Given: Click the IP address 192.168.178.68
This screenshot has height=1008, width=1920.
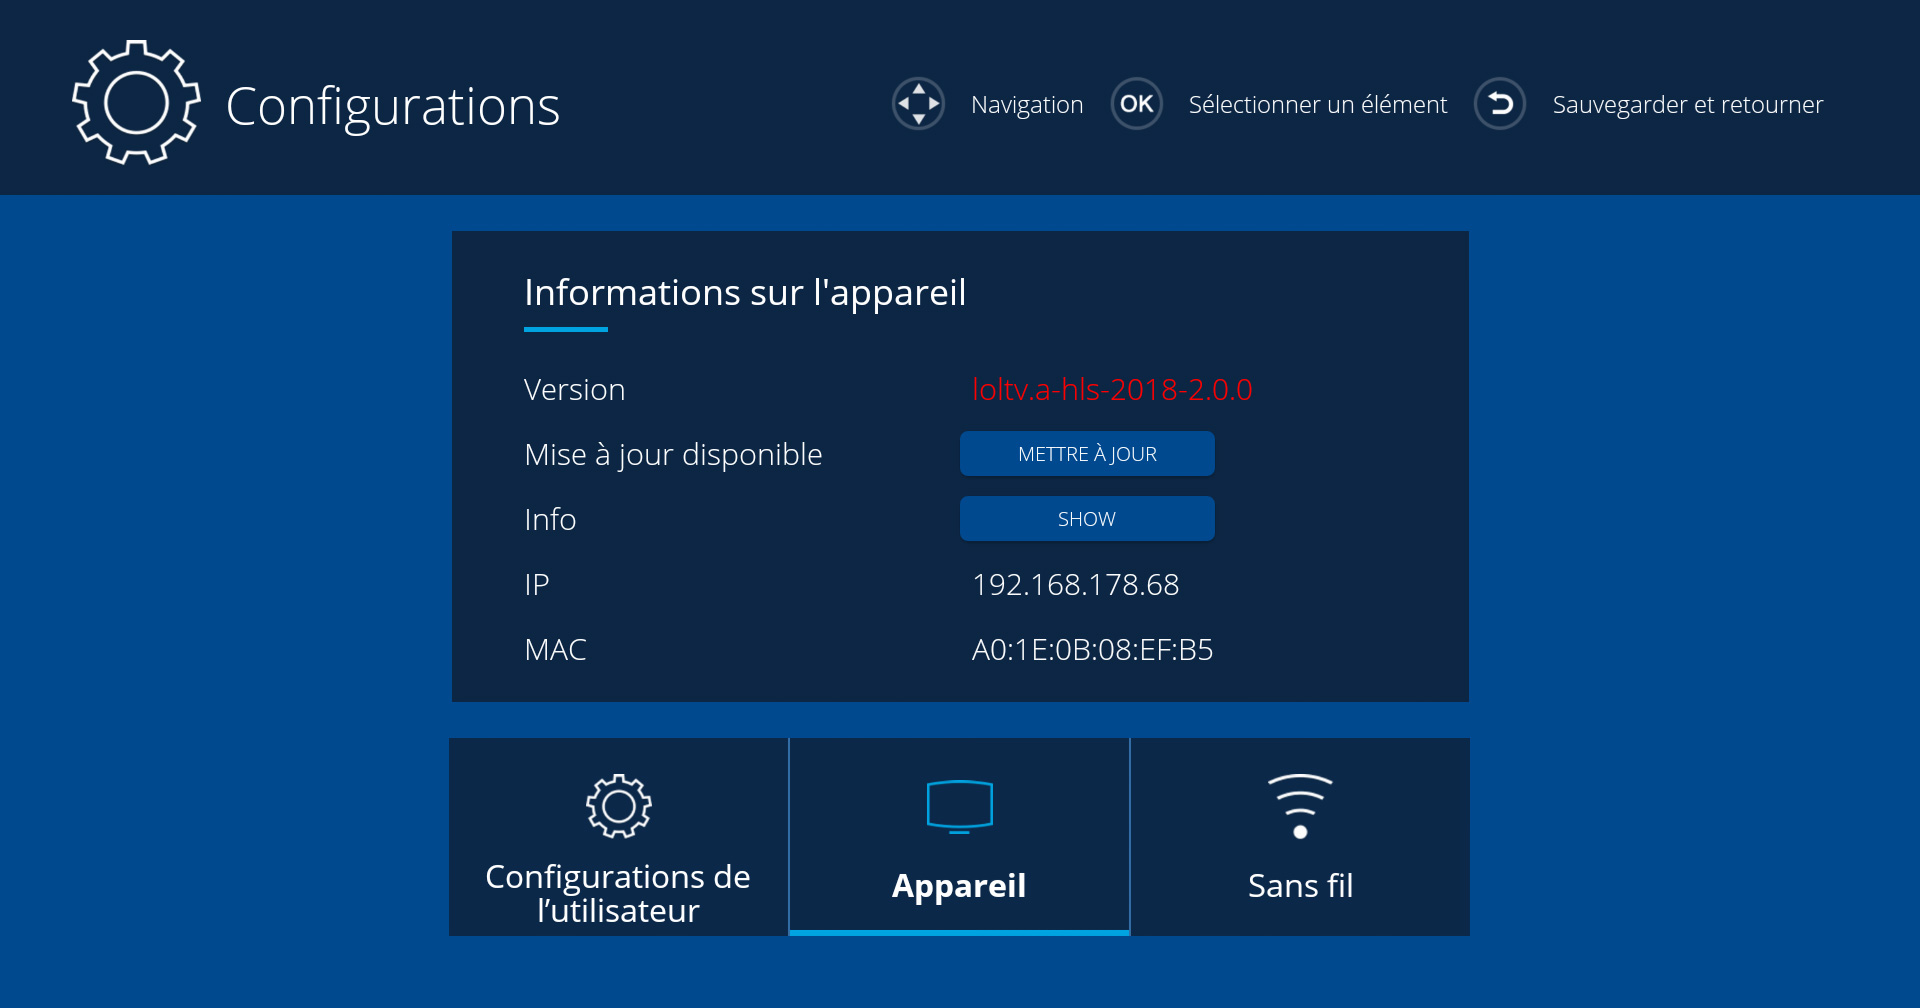Looking at the screenshot, I should pos(1075,585).
